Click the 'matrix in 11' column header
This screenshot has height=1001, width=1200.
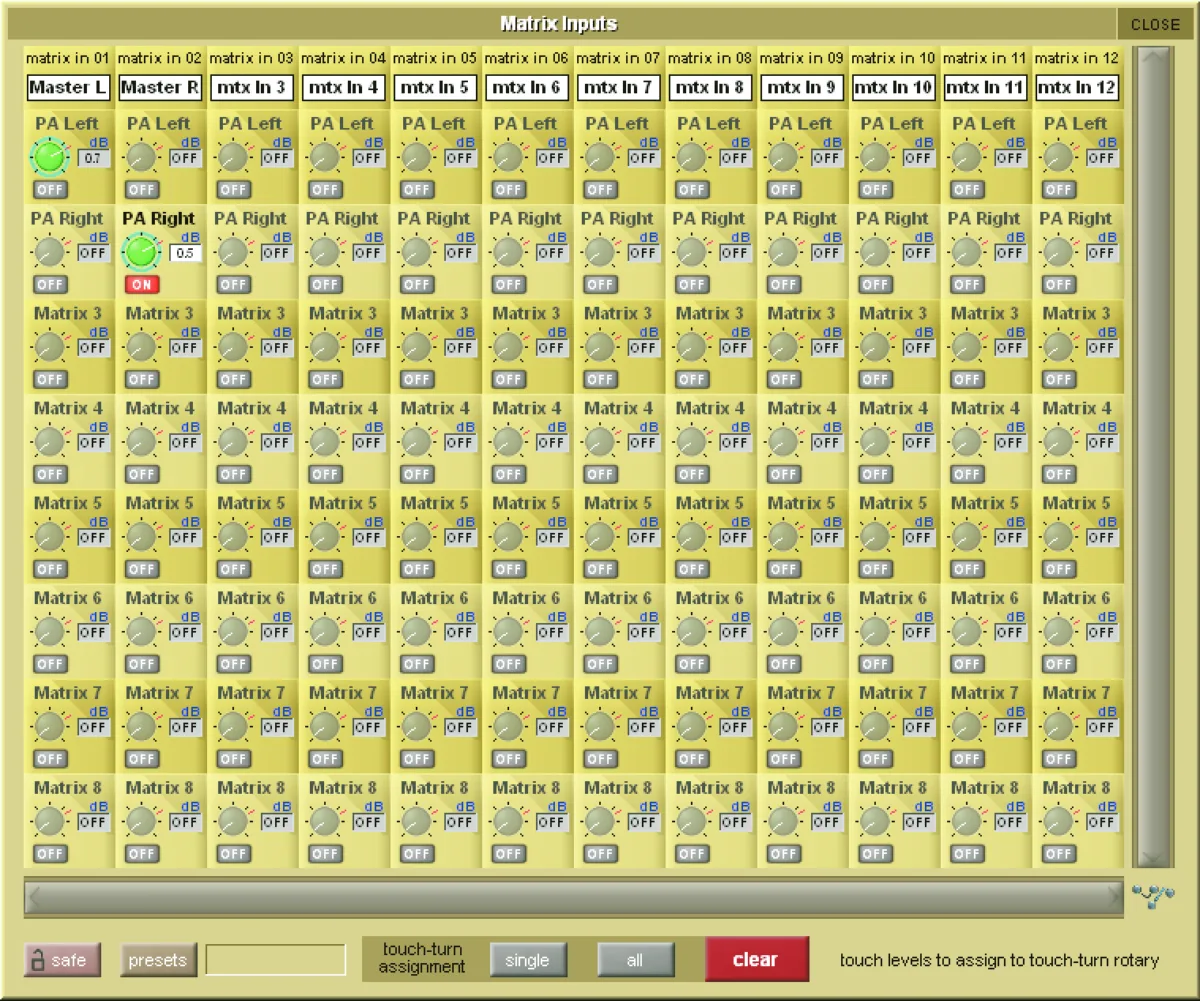click(x=986, y=59)
